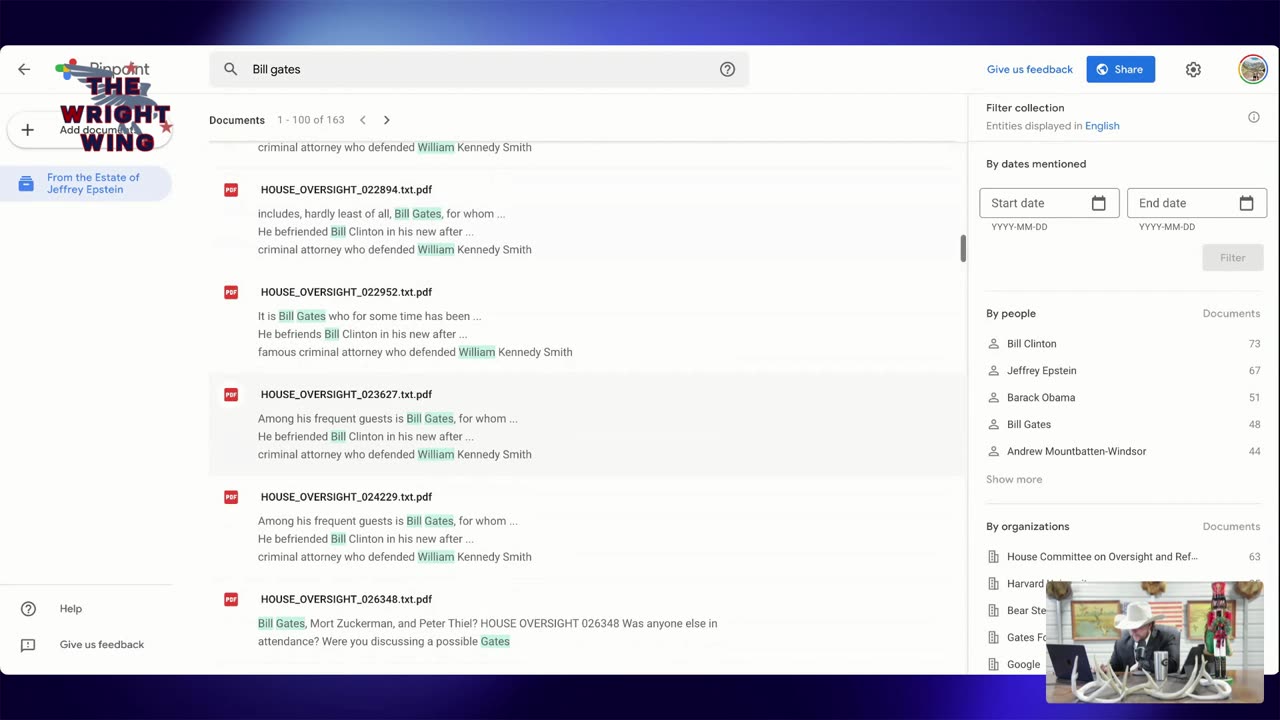Open search help question mark icon

[x=727, y=69]
